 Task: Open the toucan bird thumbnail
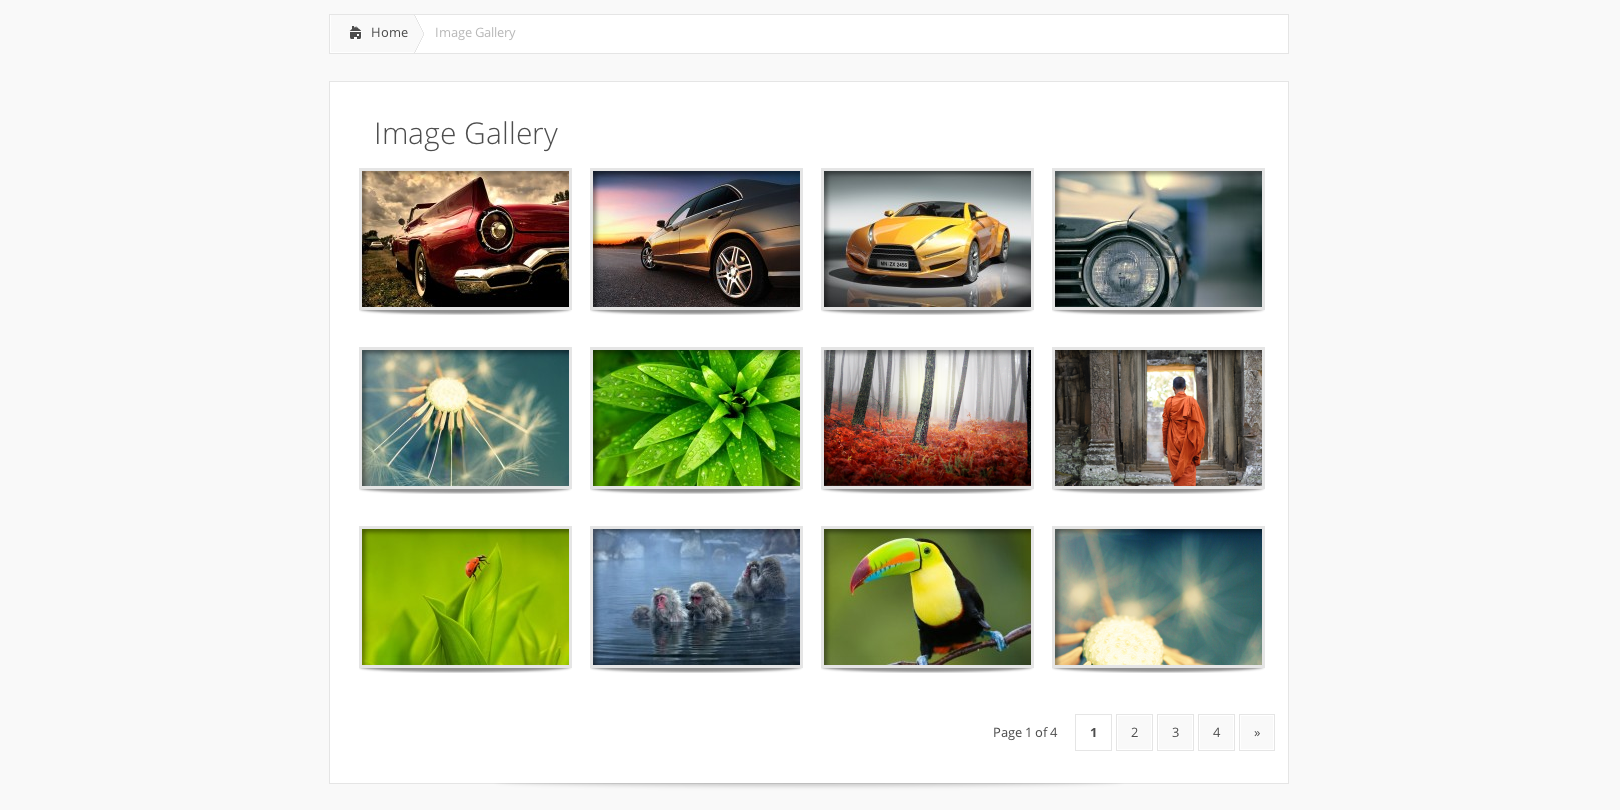[928, 597]
